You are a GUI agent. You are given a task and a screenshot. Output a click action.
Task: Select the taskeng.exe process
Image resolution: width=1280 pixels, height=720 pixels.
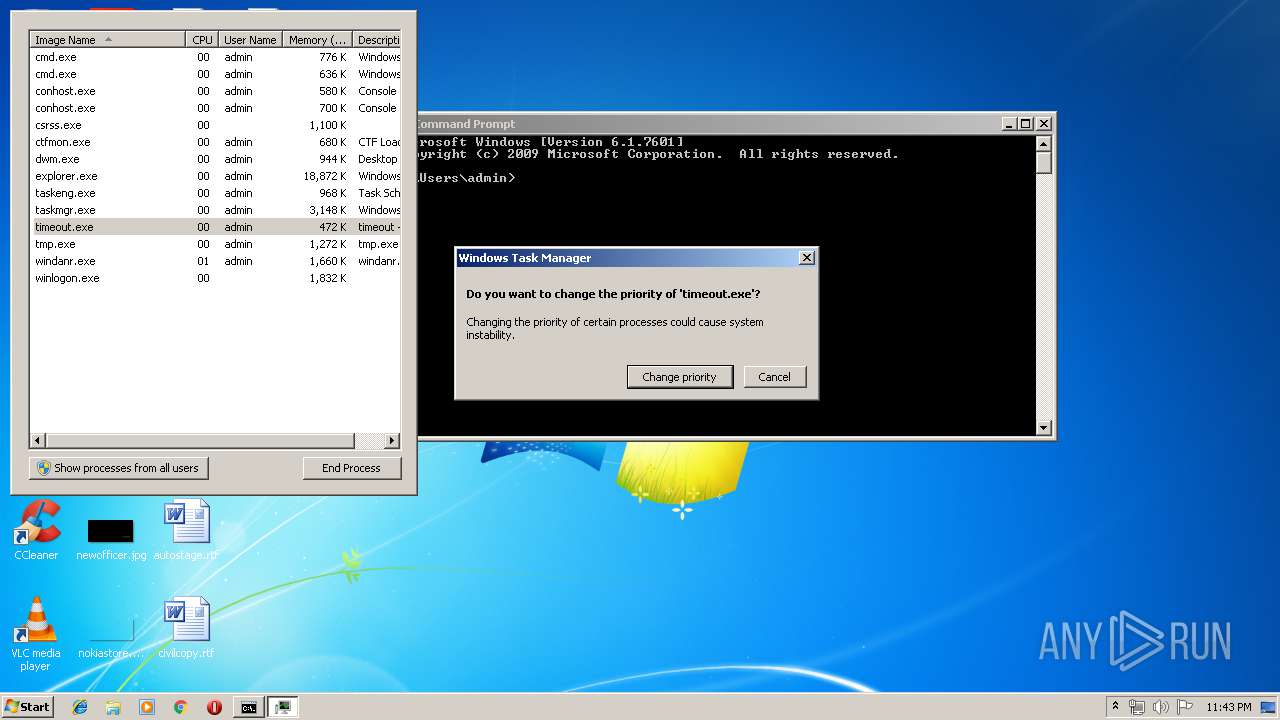(215, 193)
